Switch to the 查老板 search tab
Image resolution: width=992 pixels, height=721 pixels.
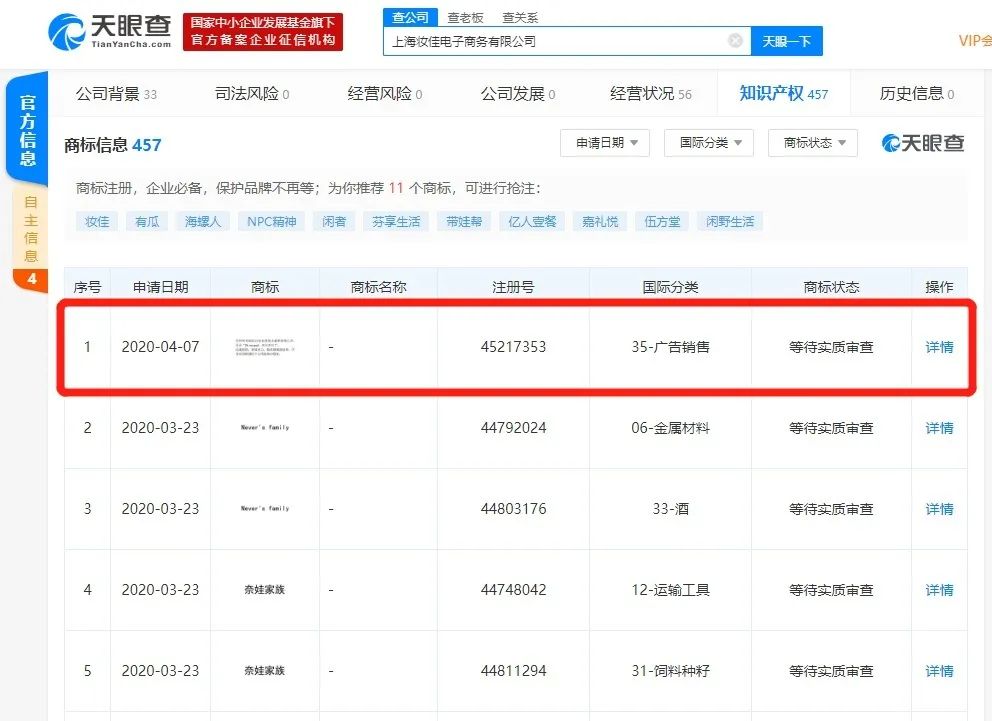pyautogui.click(x=464, y=17)
